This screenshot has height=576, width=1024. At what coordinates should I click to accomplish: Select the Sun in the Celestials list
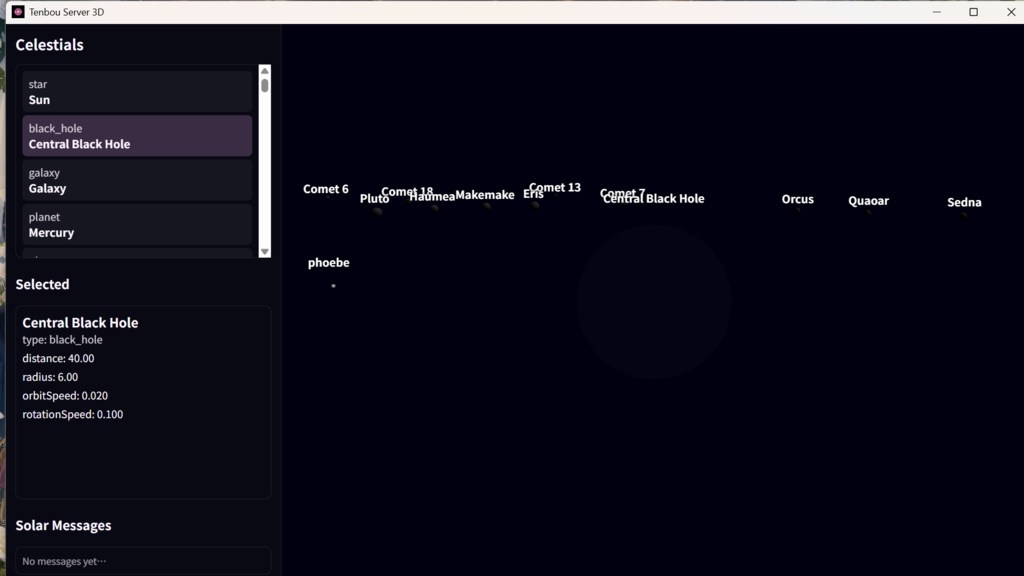point(137,92)
